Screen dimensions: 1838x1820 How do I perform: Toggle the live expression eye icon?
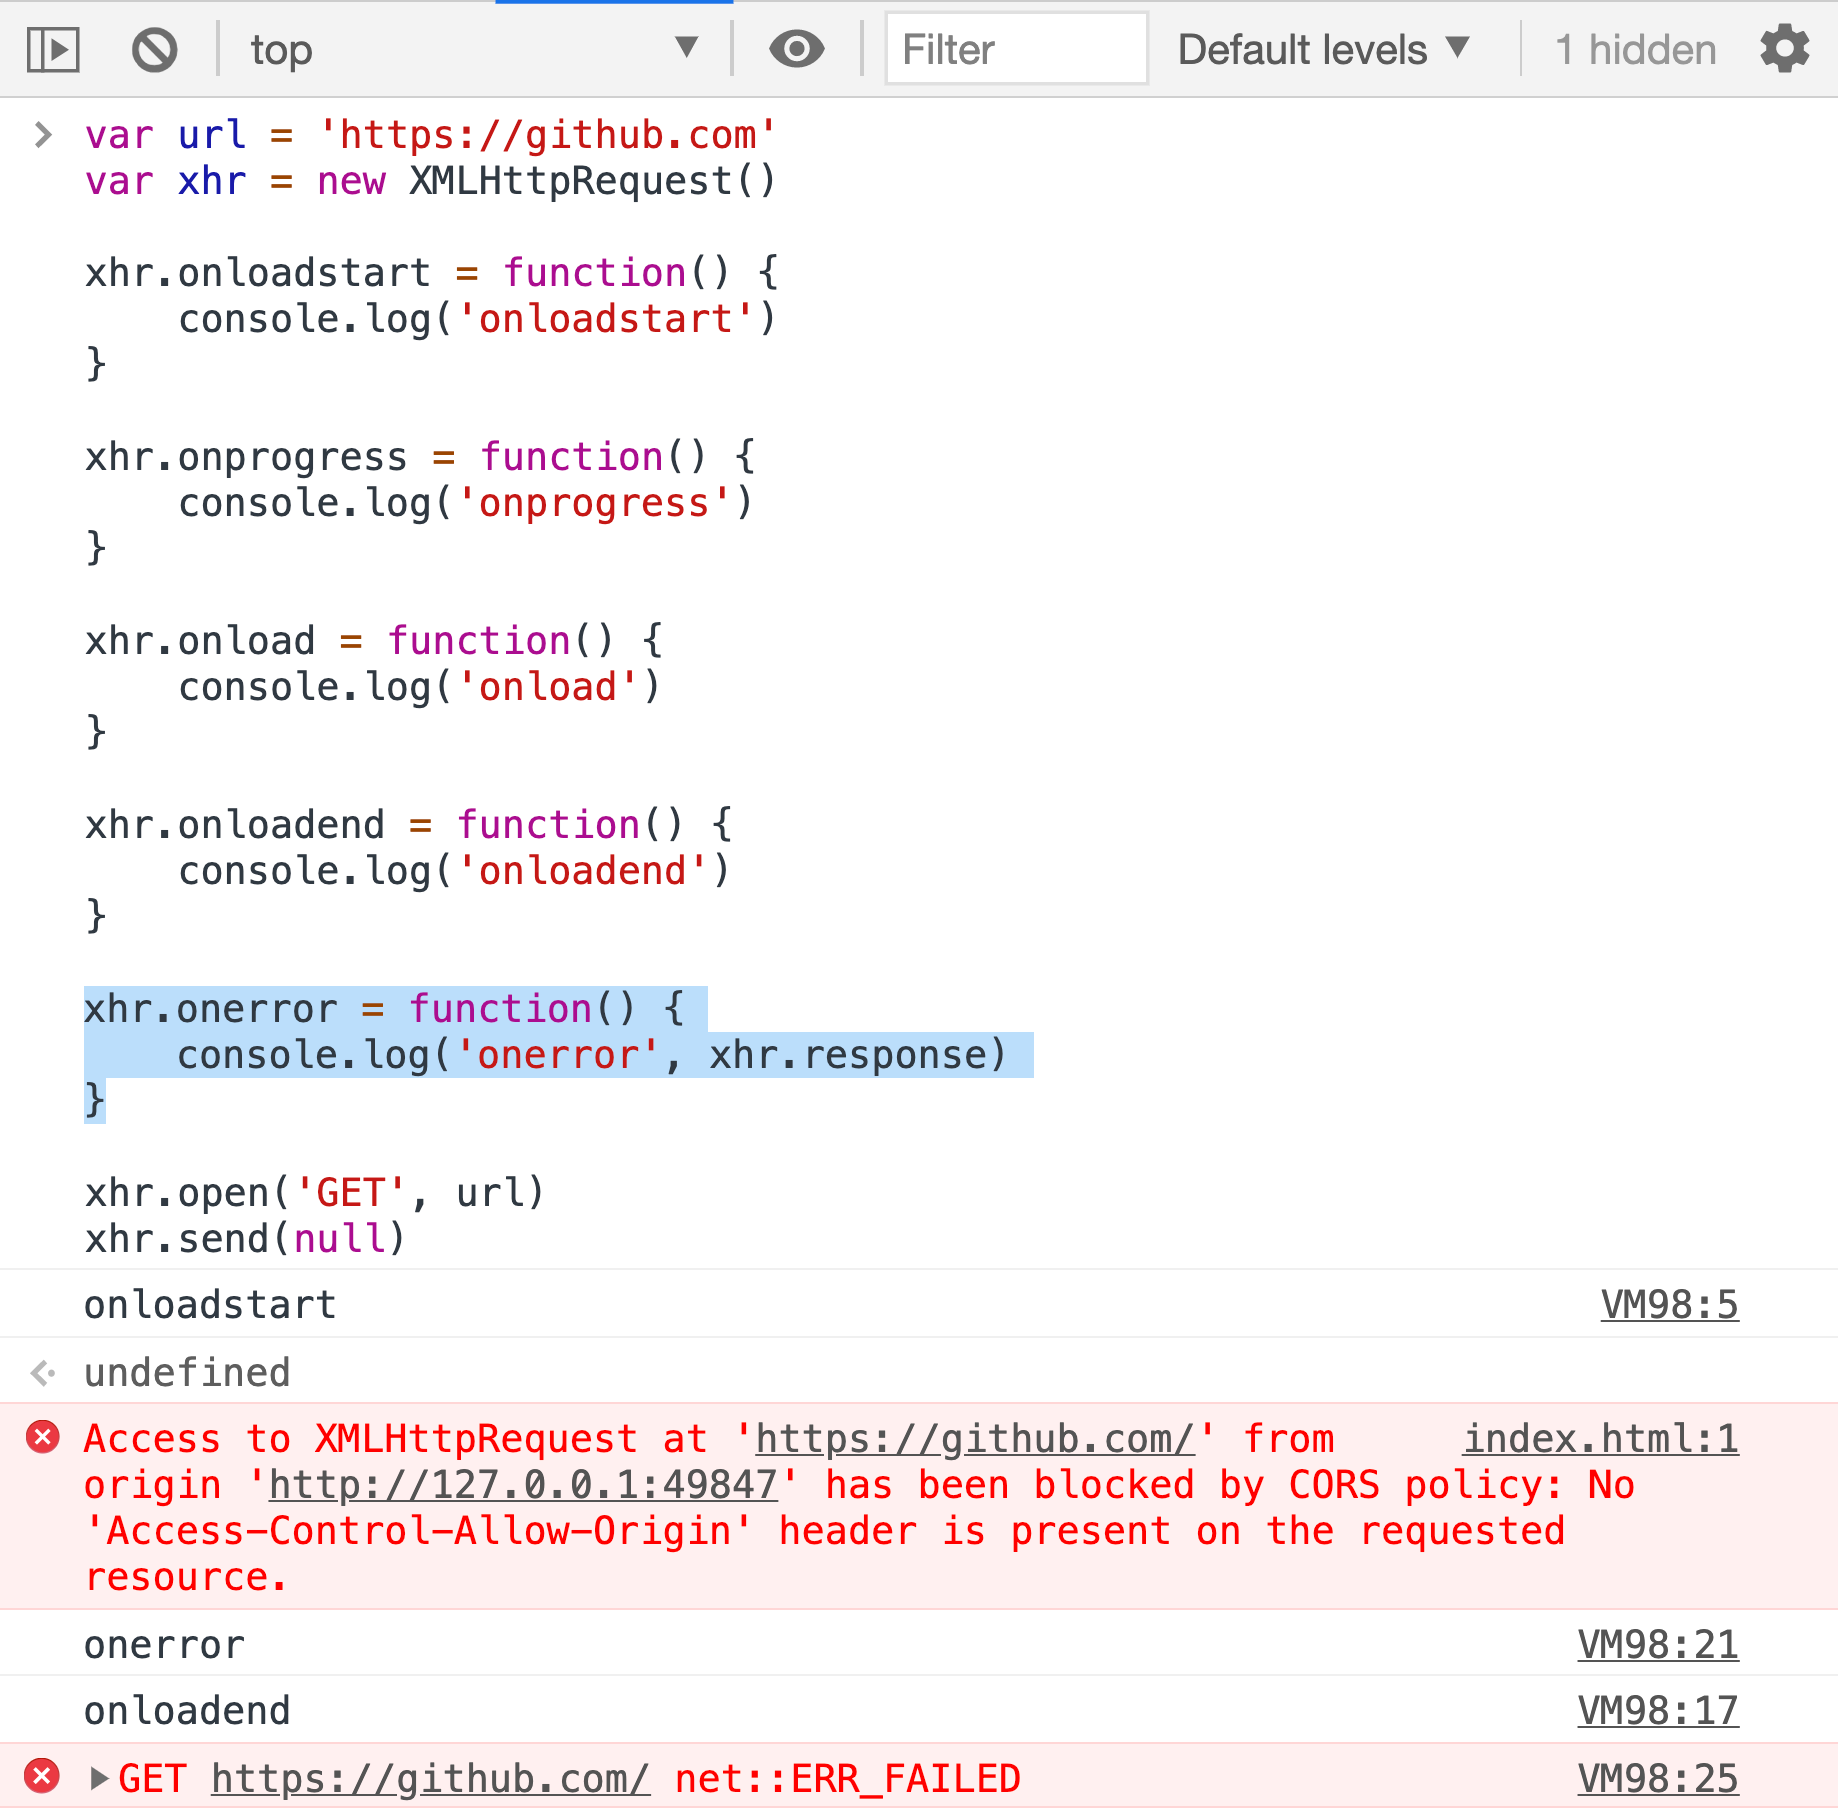(796, 49)
